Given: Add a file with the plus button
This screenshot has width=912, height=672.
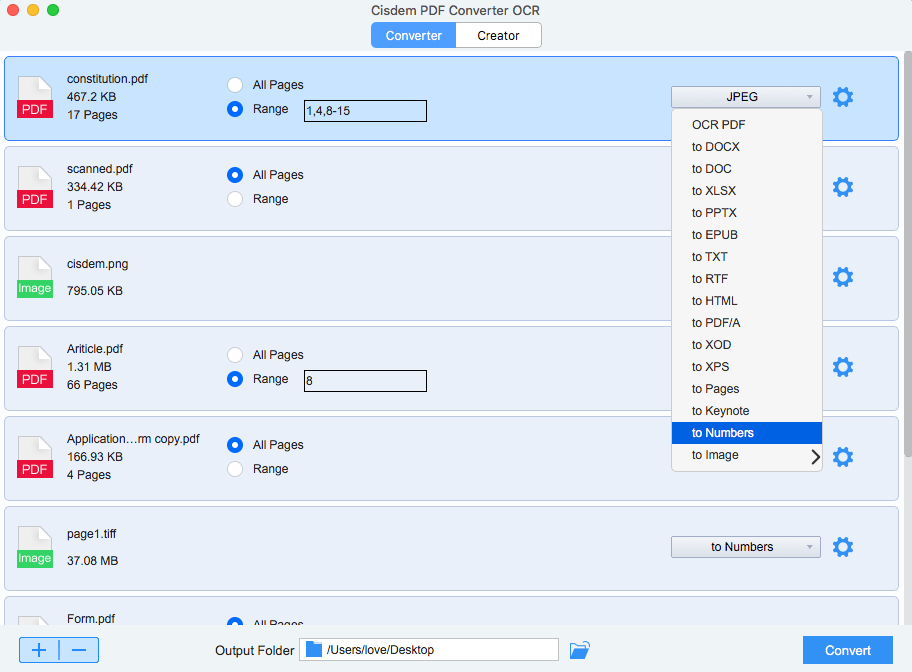Looking at the screenshot, I should (39, 650).
